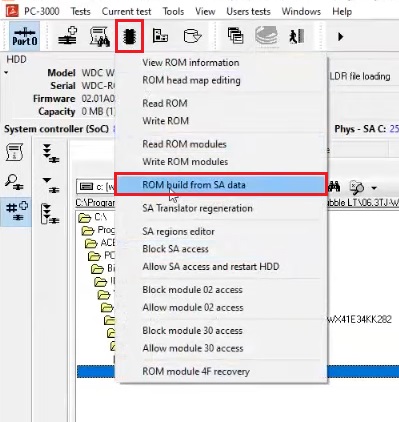399x422 pixels.
Task: Click the walking man exit icon
Action: tap(296, 36)
